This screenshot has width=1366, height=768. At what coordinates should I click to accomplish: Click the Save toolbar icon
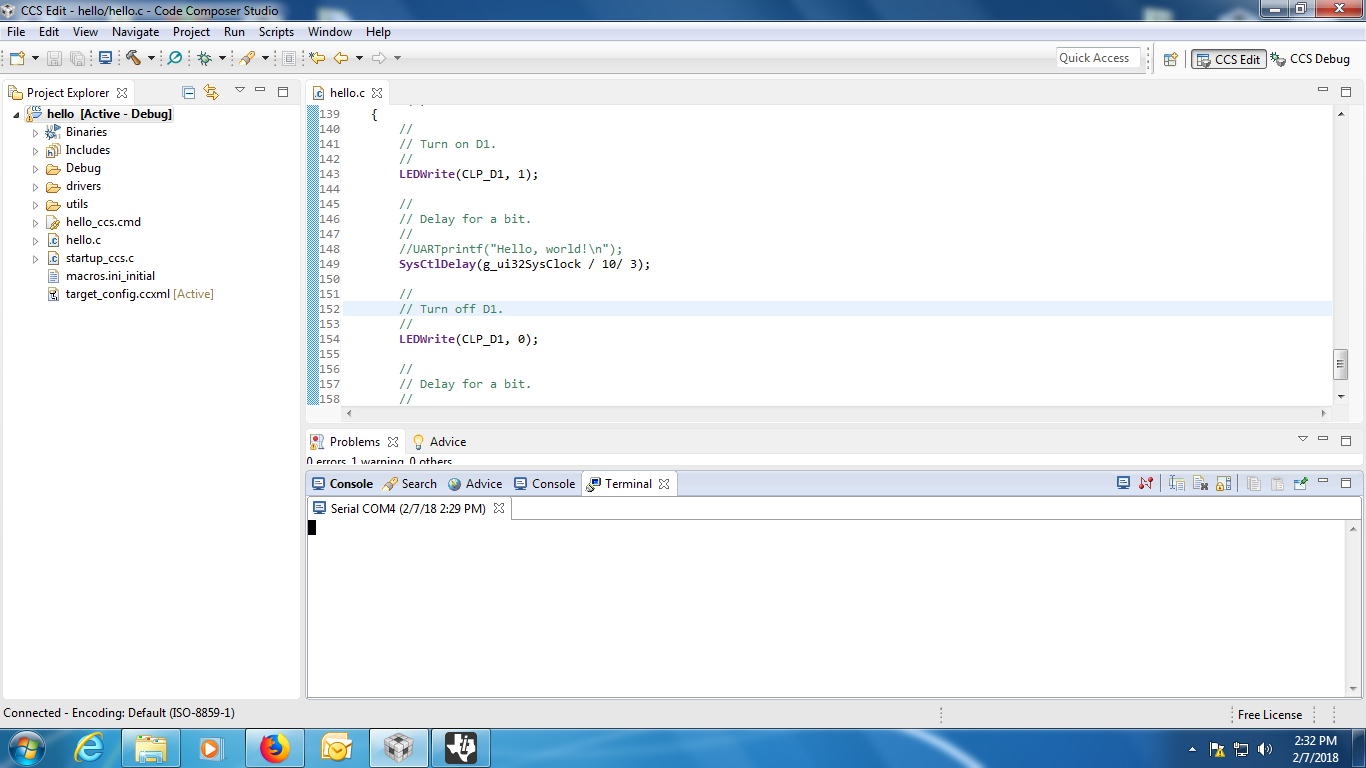click(x=54, y=58)
